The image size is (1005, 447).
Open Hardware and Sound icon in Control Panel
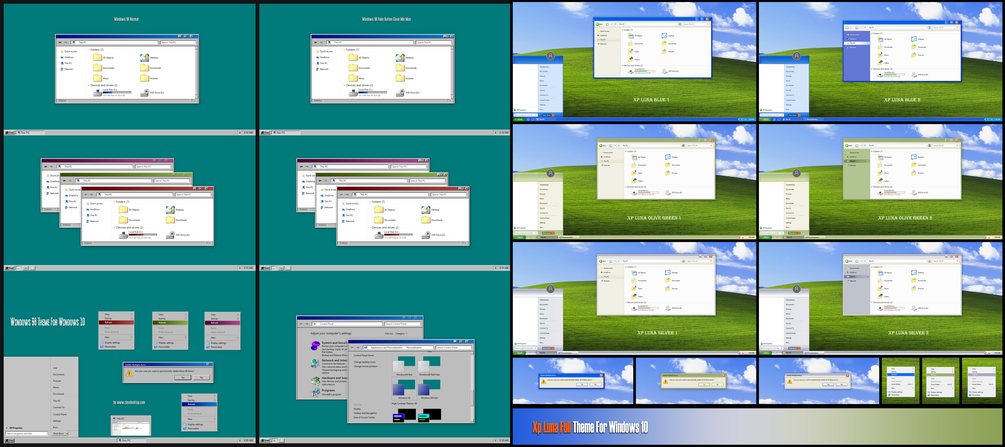(315, 381)
